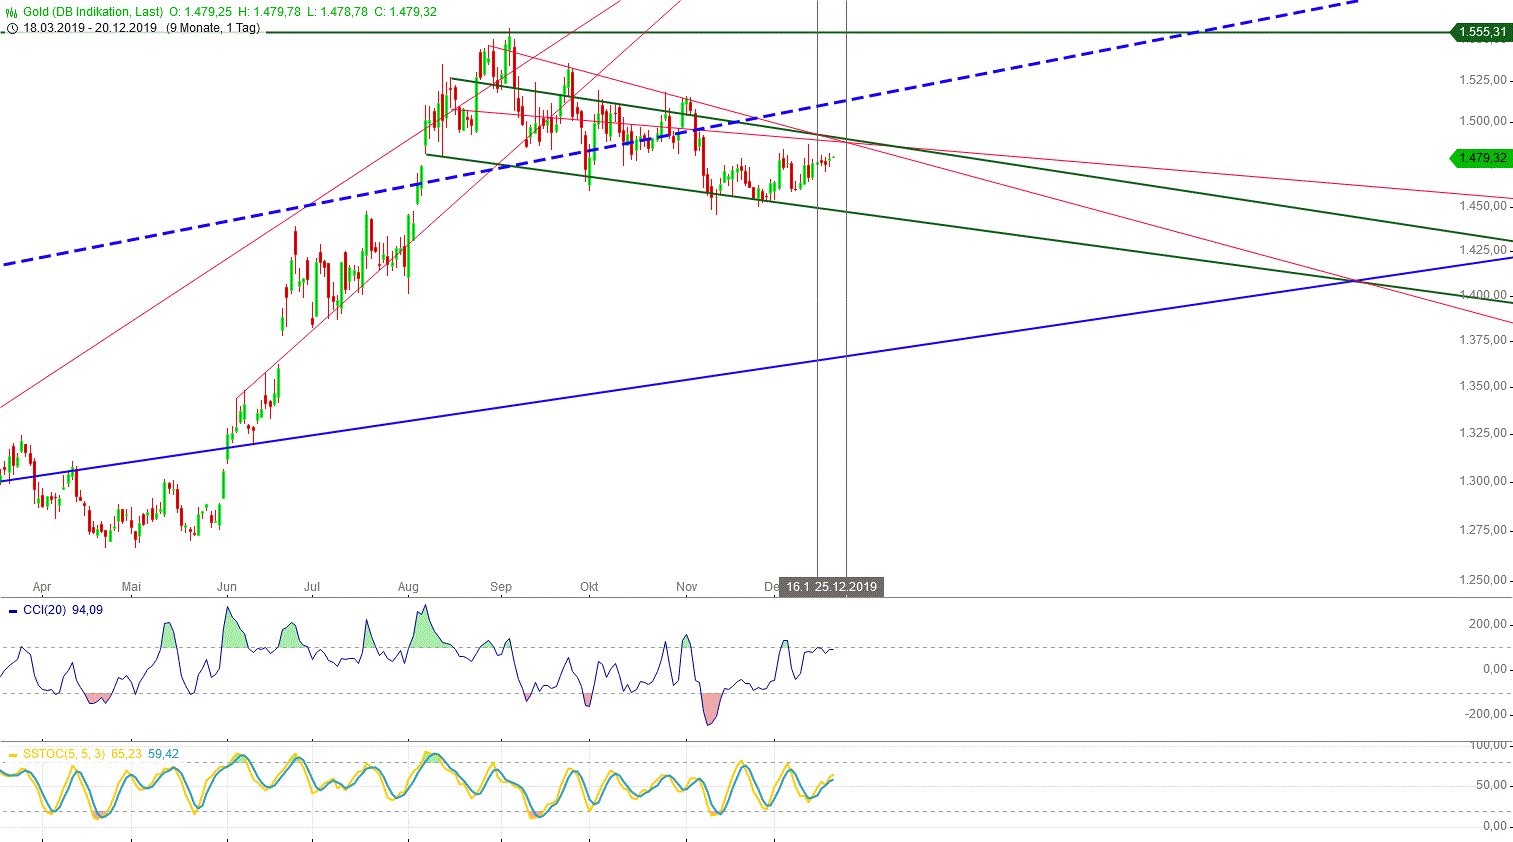Click the 200,00 CCI scale label
Image resolution: width=1513 pixels, height=842 pixels.
point(1487,624)
